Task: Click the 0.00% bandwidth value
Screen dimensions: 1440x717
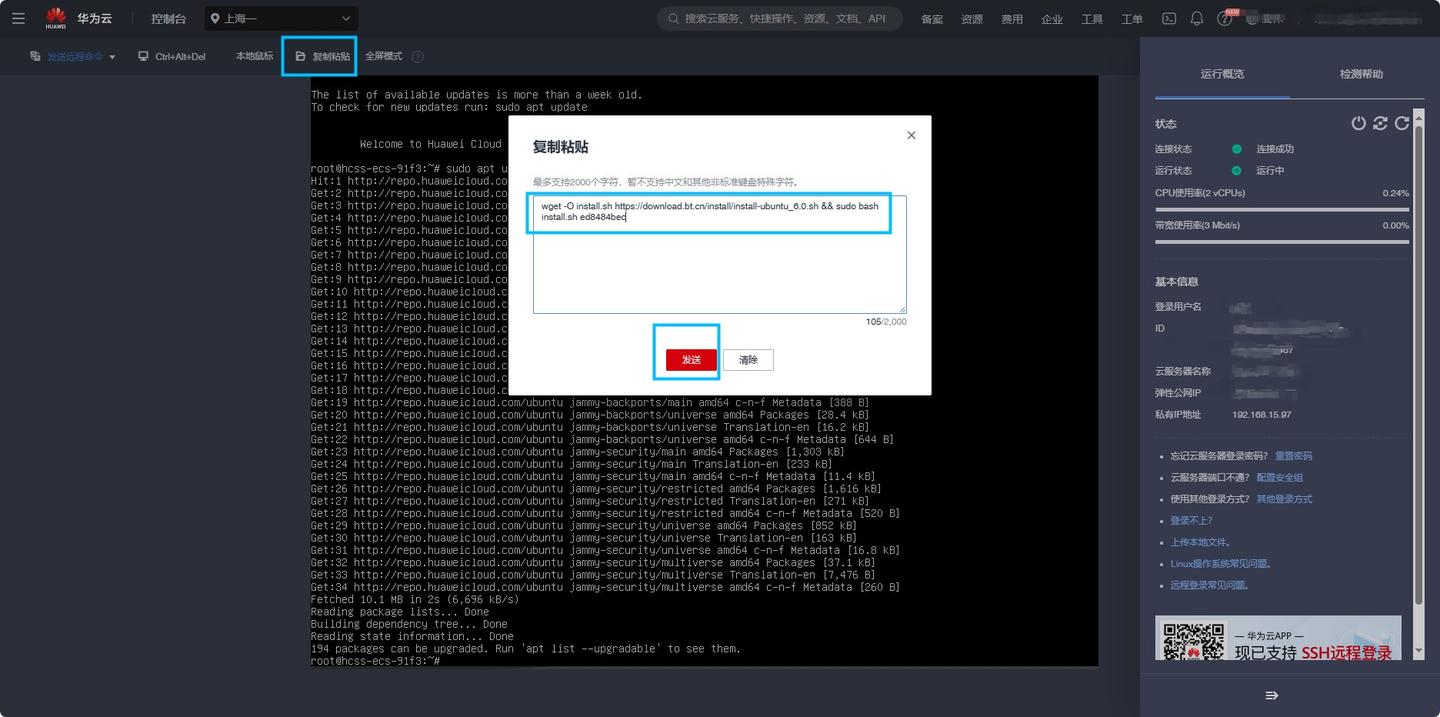Action: [1395, 225]
